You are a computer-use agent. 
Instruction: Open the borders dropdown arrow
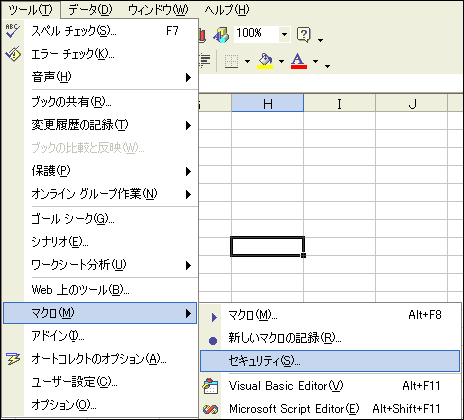[x=247, y=61]
